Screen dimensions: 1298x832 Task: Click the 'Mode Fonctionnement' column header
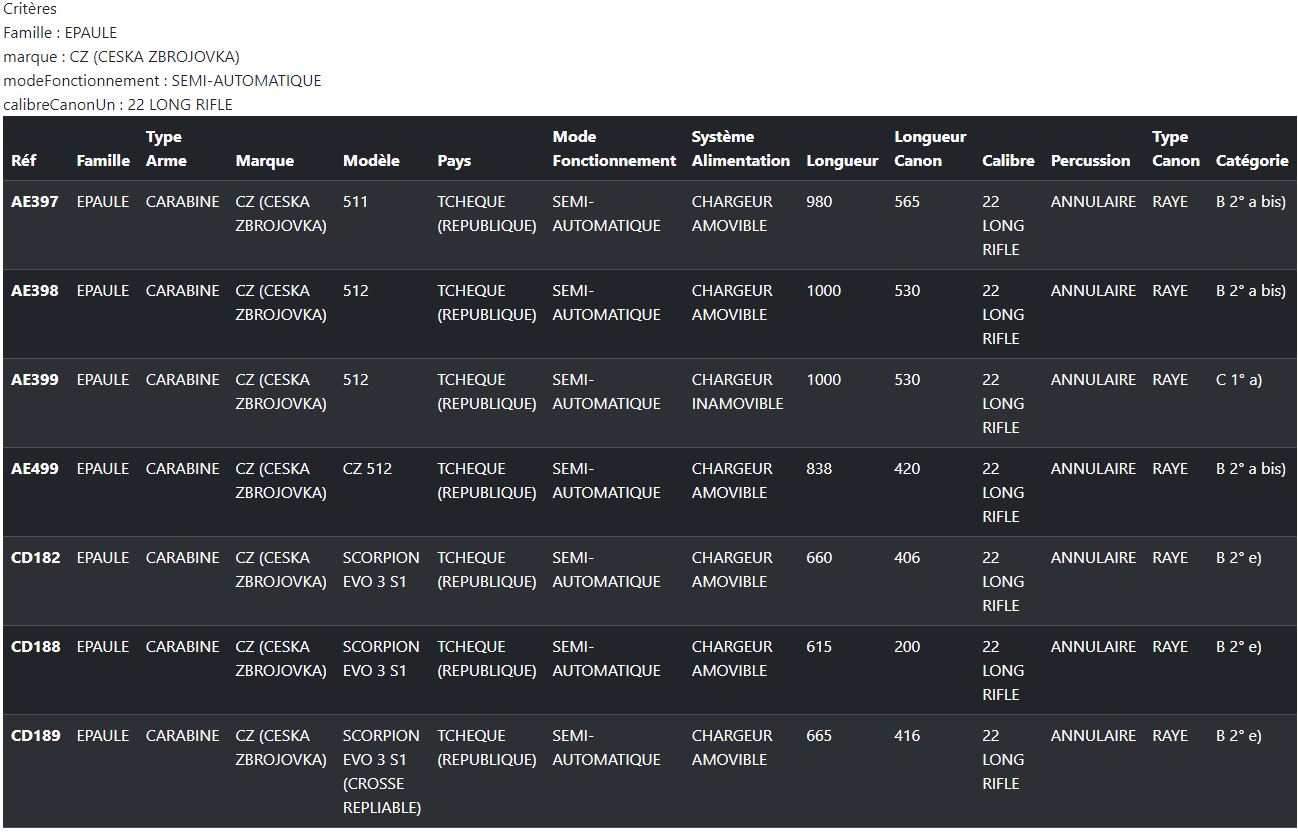pyautogui.click(x=614, y=148)
